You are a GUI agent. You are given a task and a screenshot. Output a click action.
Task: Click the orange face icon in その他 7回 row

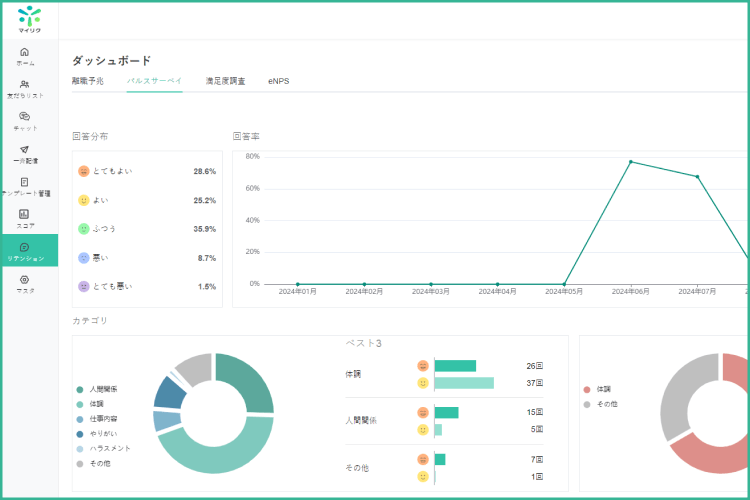(x=423, y=459)
